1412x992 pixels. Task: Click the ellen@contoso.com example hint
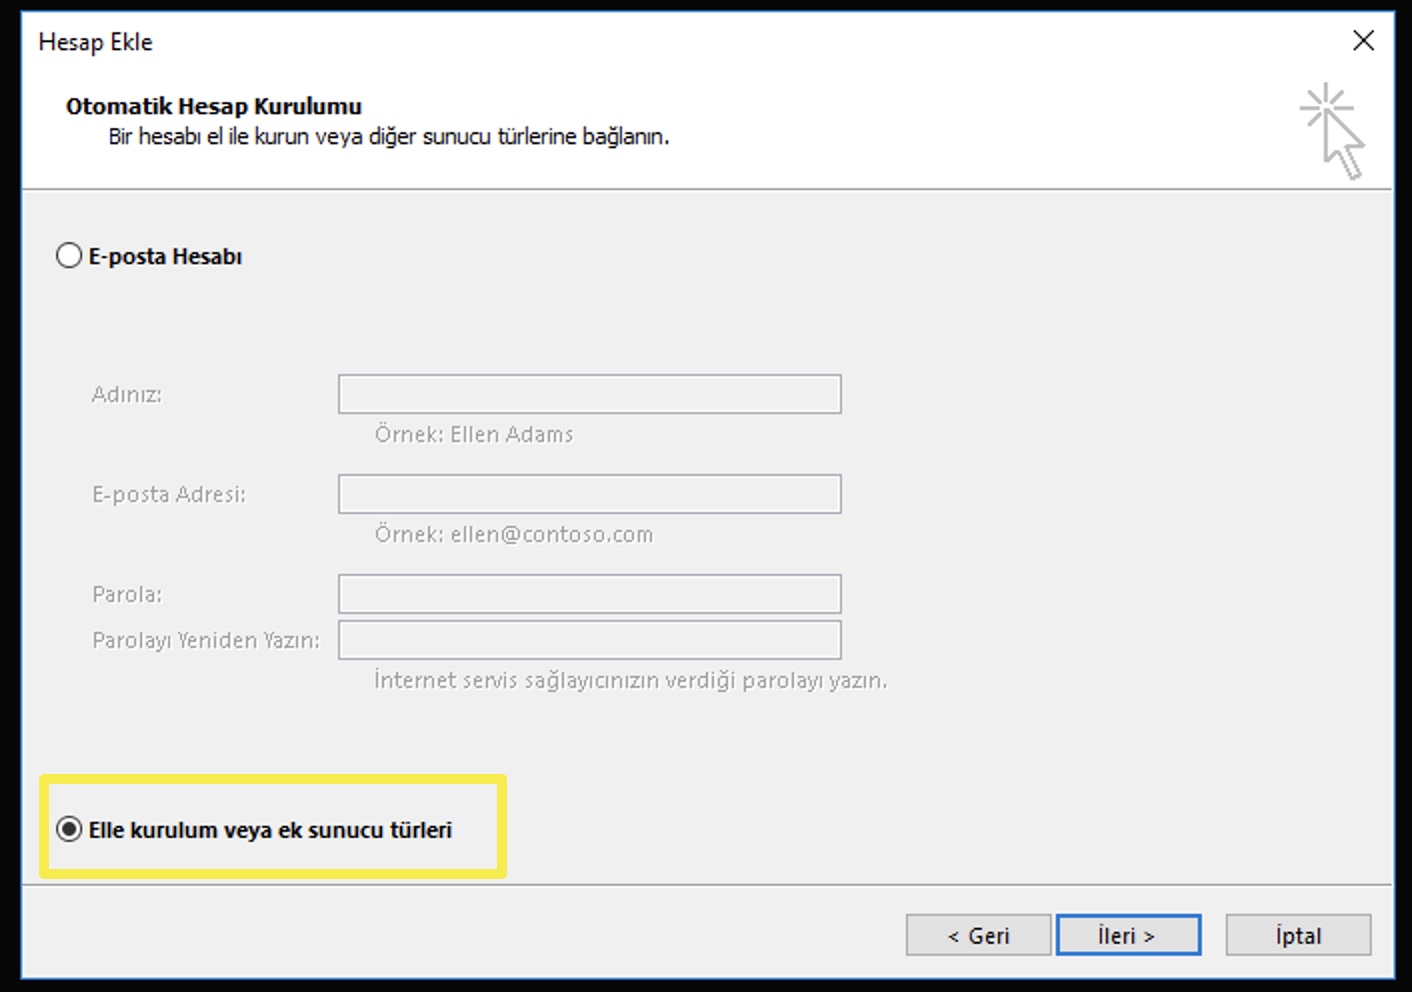click(514, 535)
